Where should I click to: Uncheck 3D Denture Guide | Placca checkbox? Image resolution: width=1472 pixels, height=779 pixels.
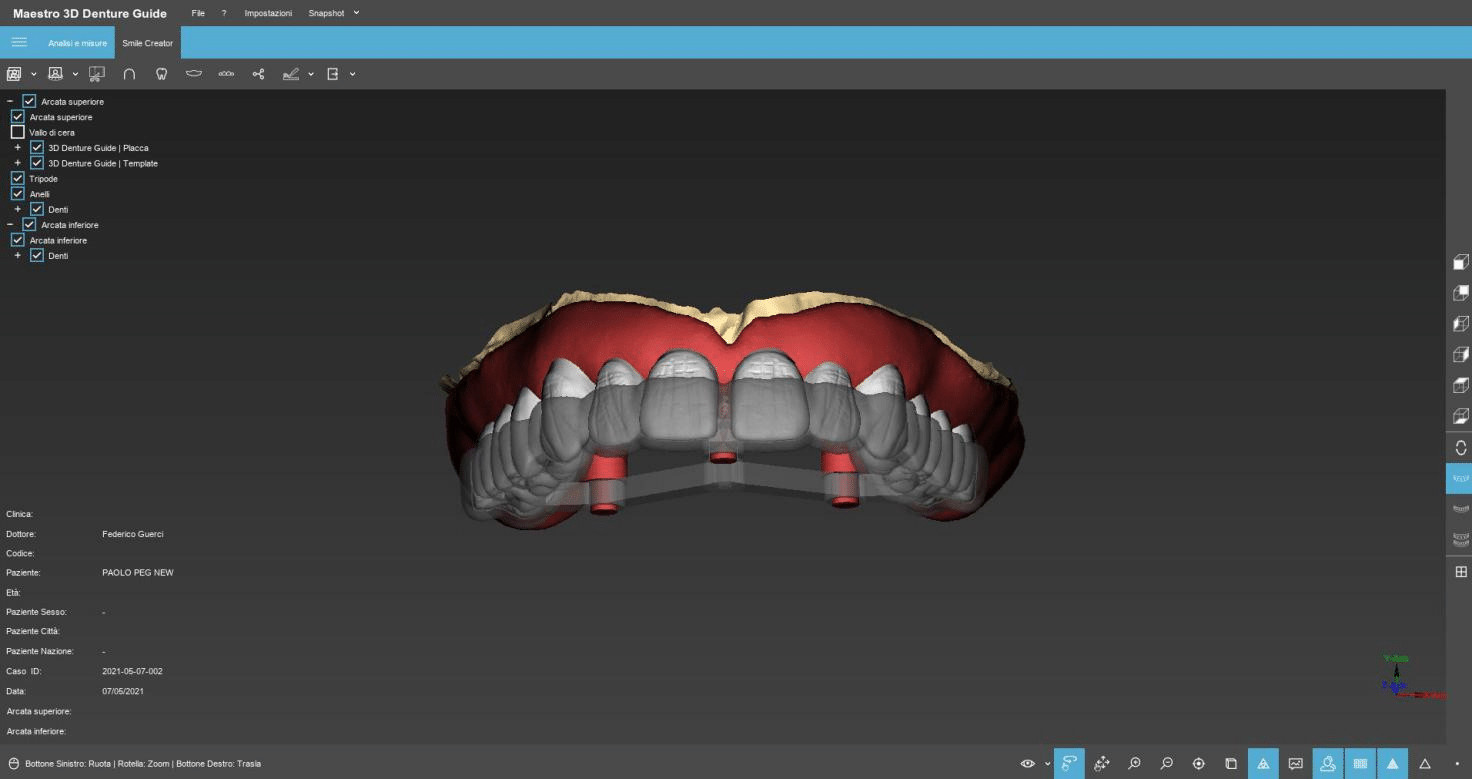(37, 147)
